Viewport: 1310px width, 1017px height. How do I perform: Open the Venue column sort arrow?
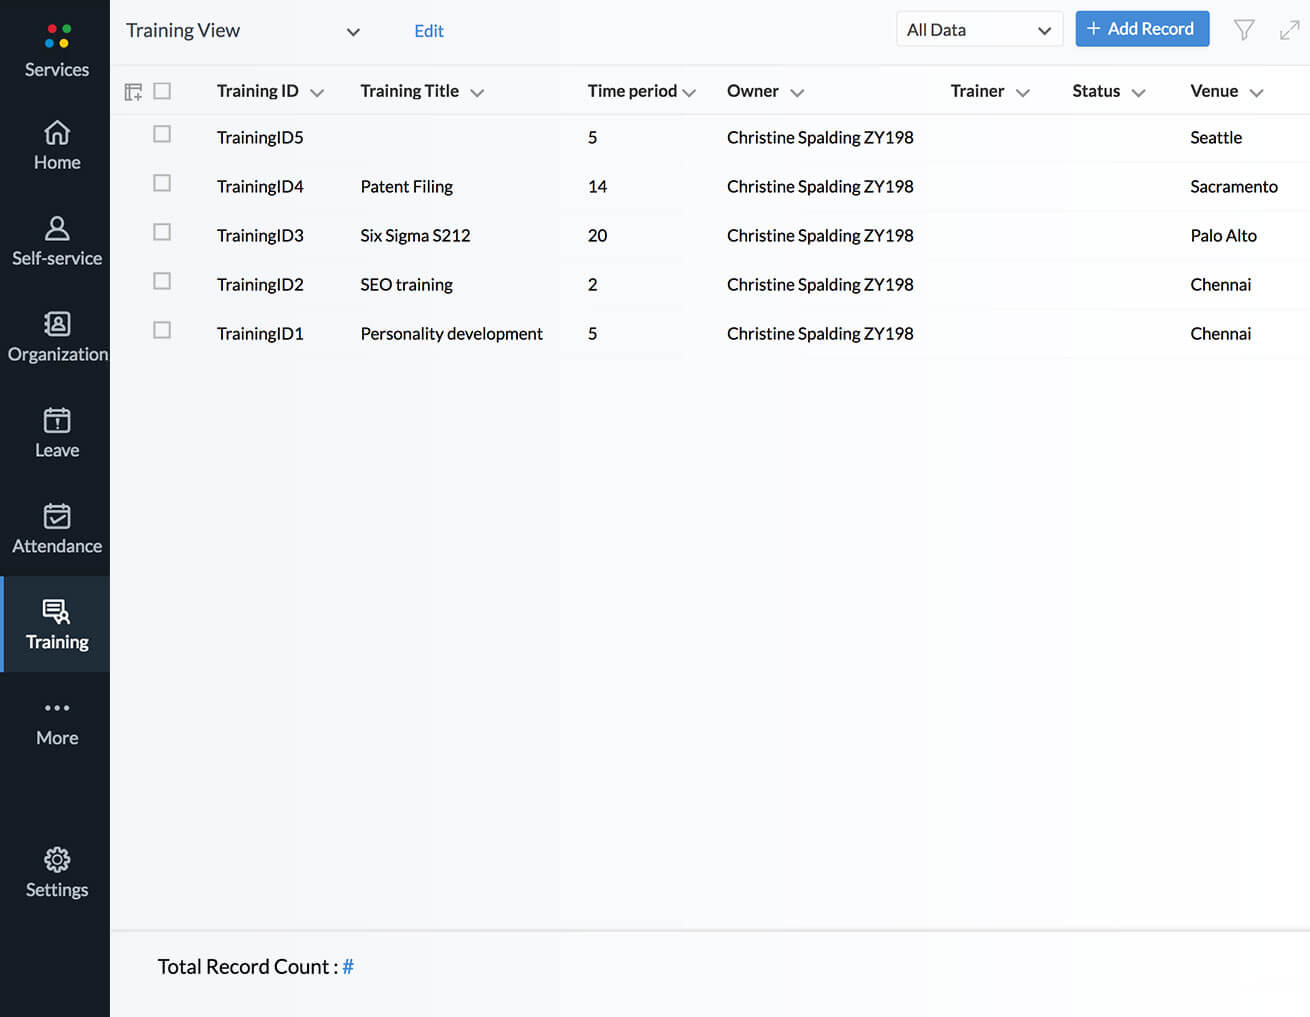[1257, 92]
